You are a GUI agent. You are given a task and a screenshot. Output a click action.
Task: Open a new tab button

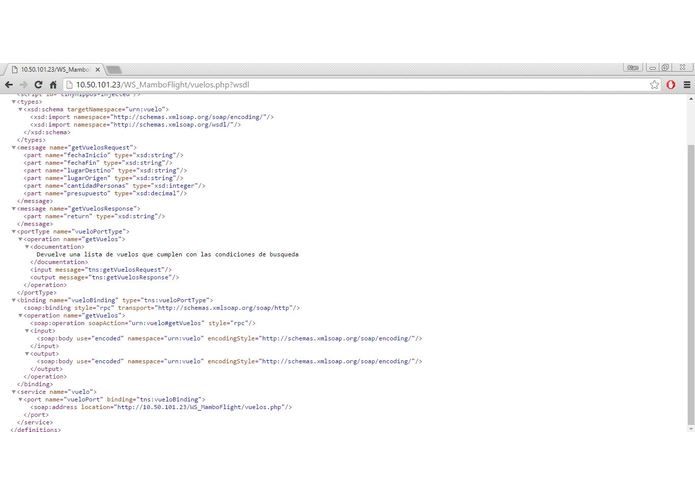pyautogui.click(x=114, y=70)
